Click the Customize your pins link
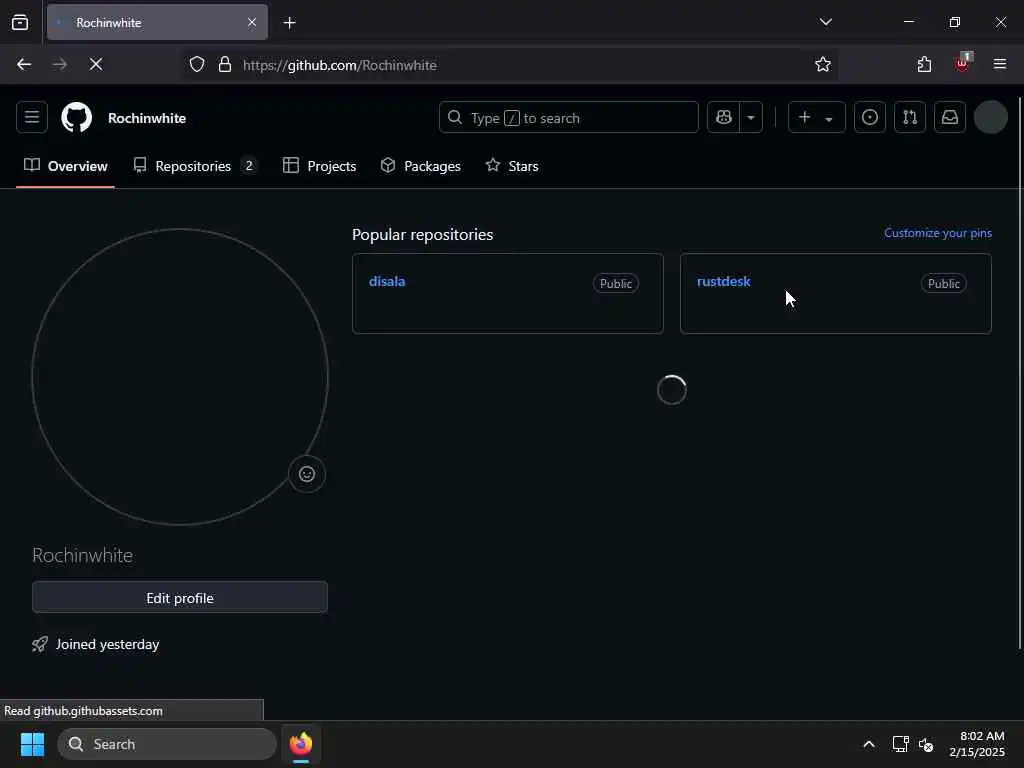Screen dimensions: 1024x768 (938, 233)
